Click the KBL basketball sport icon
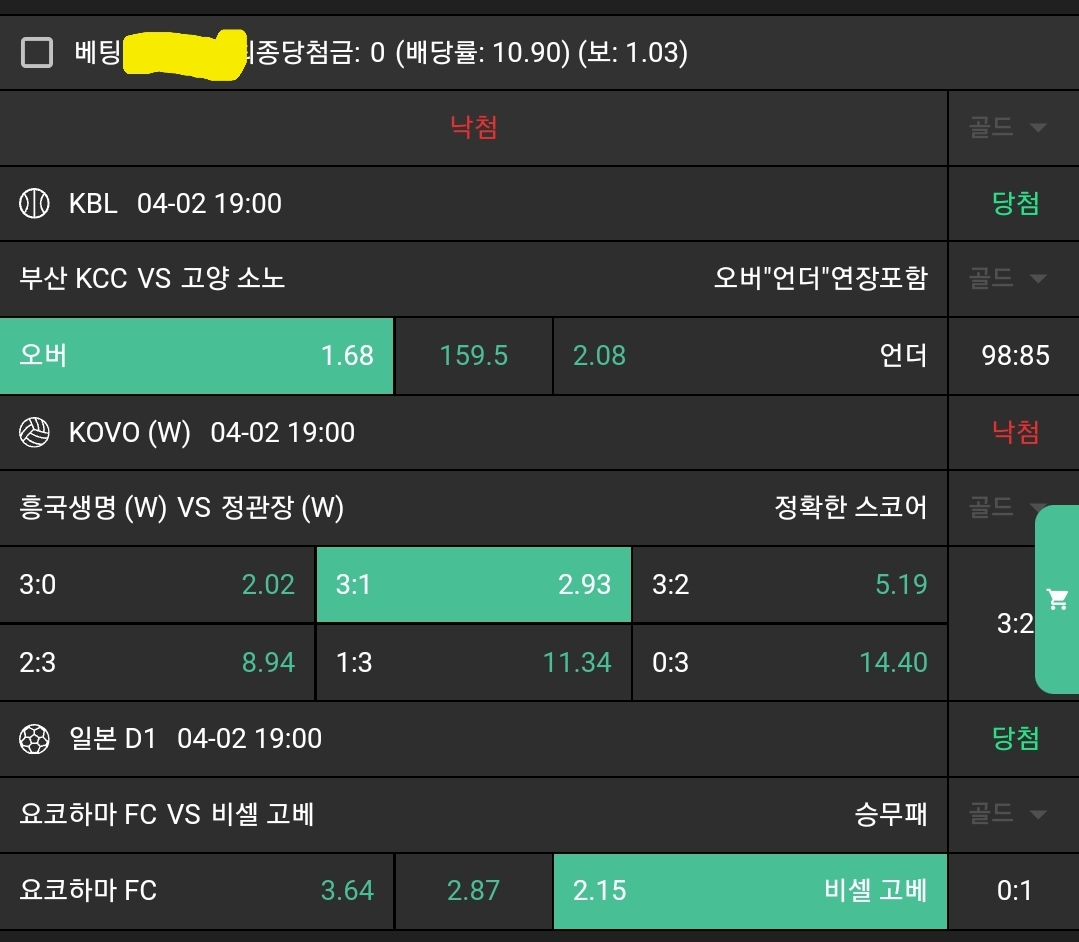Image resolution: width=1079 pixels, height=942 pixels. point(35,204)
